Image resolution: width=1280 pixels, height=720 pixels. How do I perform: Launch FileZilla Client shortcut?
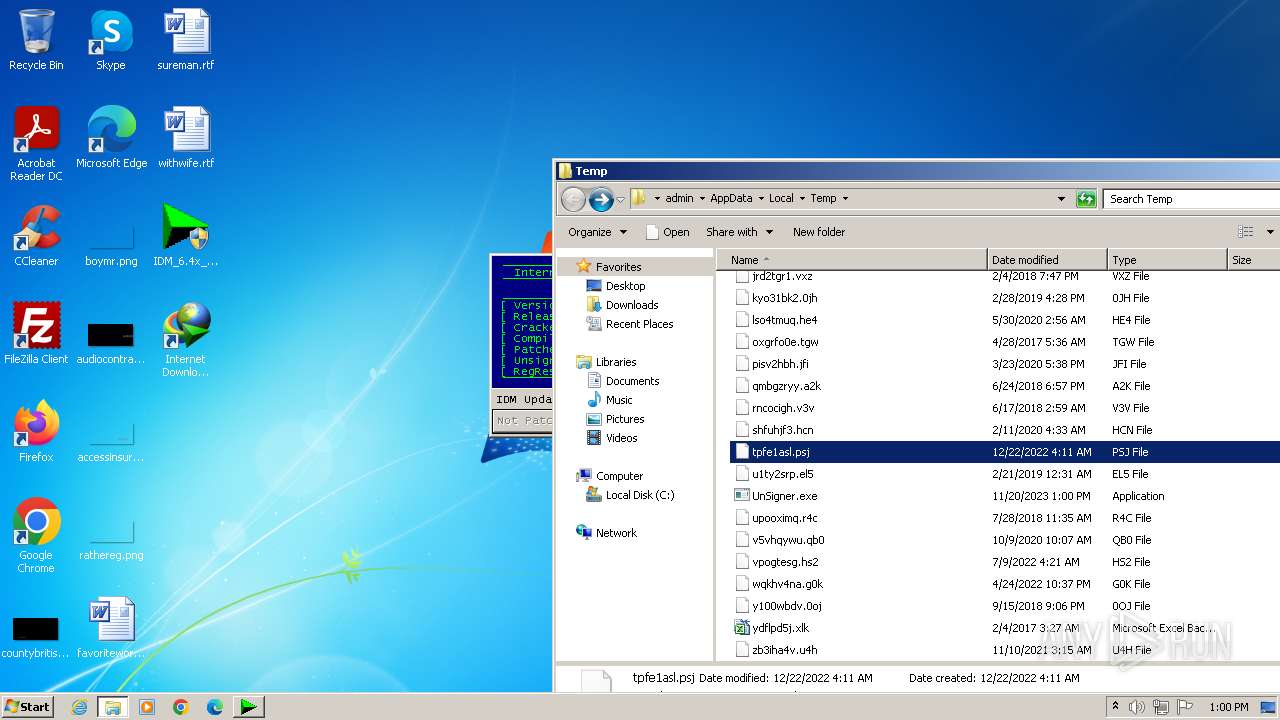pos(36,334)
